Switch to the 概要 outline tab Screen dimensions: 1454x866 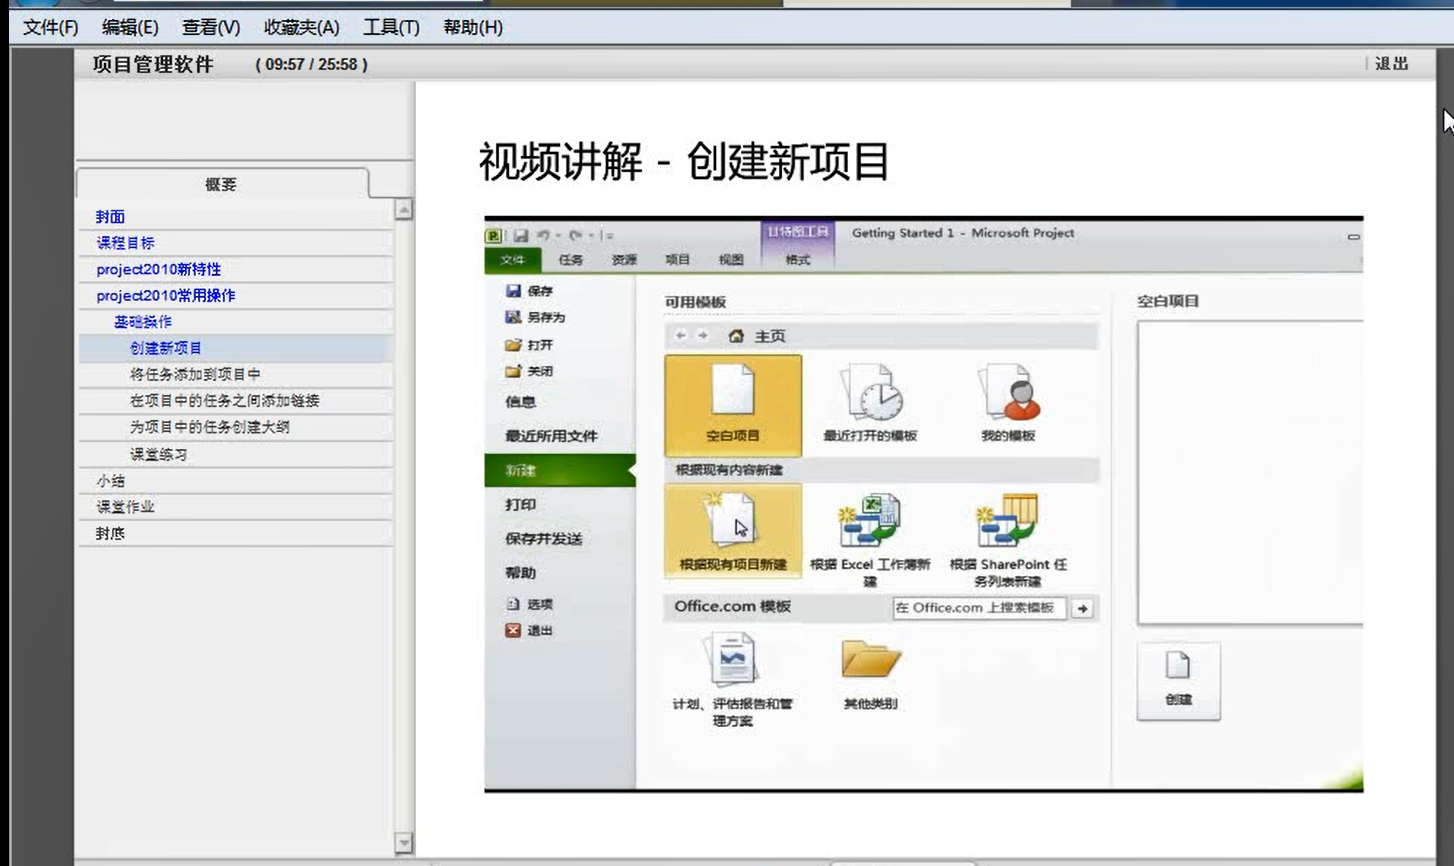tap(221, 185)
